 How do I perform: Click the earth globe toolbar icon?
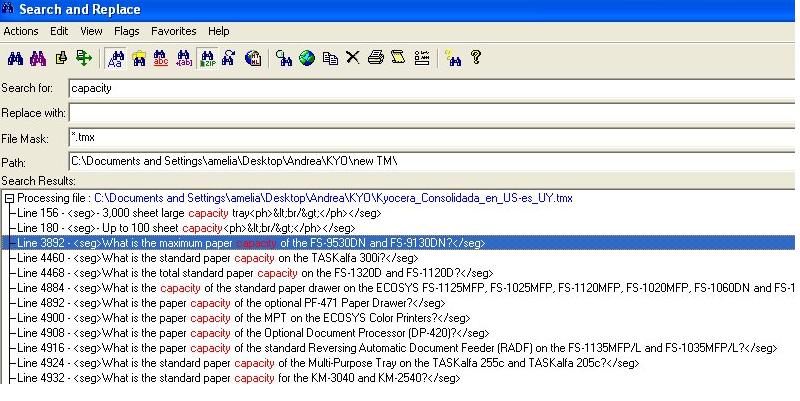click(307, 58)
